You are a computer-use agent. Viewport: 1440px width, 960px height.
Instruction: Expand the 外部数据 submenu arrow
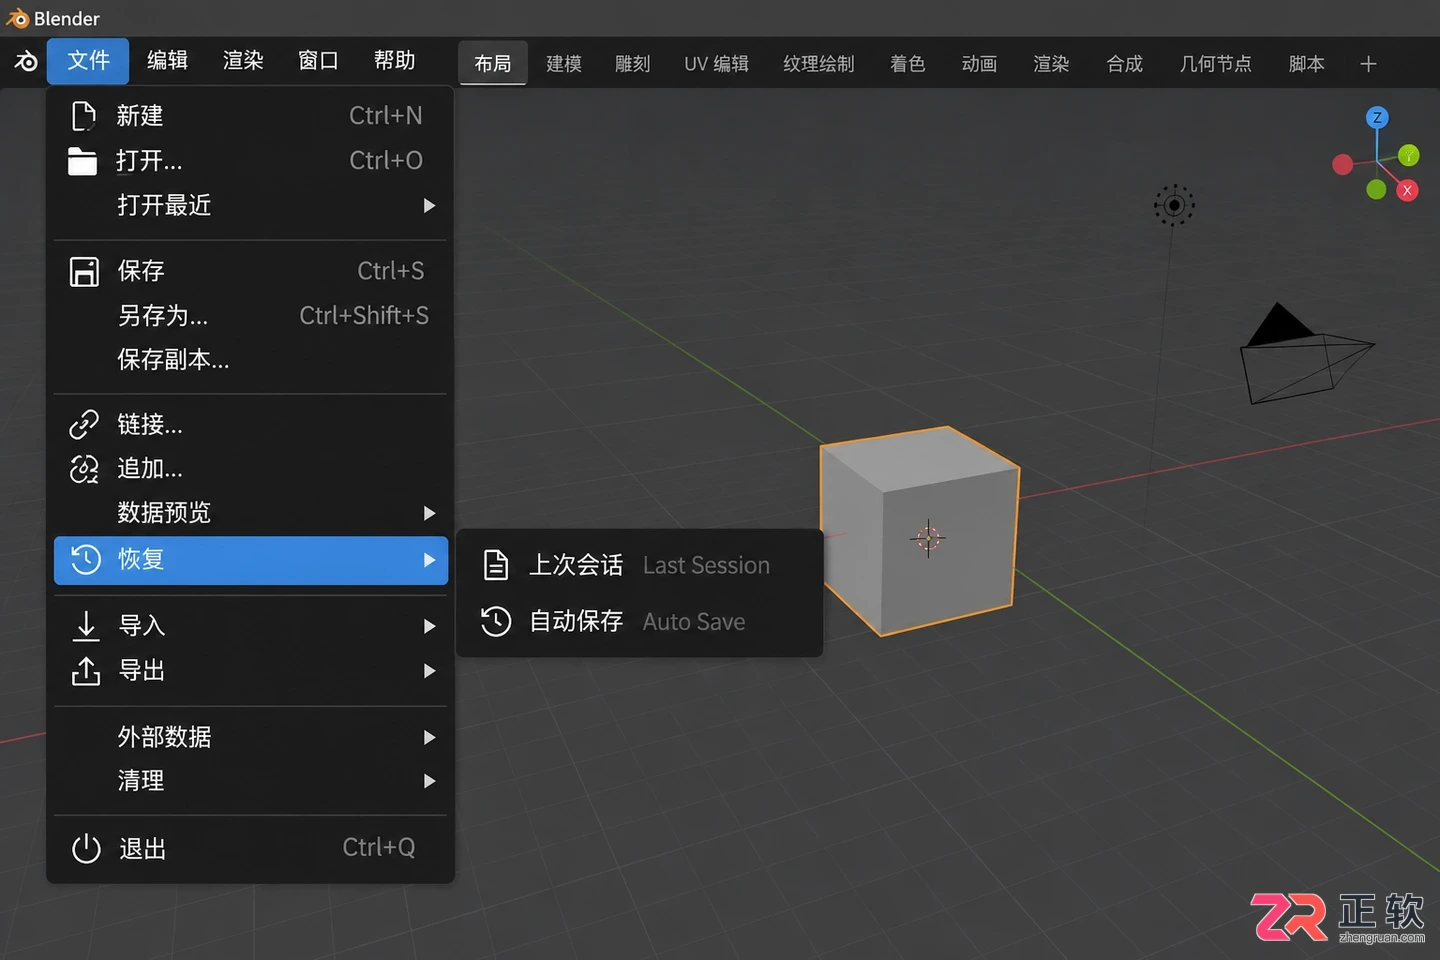click(x=430, y=737)
